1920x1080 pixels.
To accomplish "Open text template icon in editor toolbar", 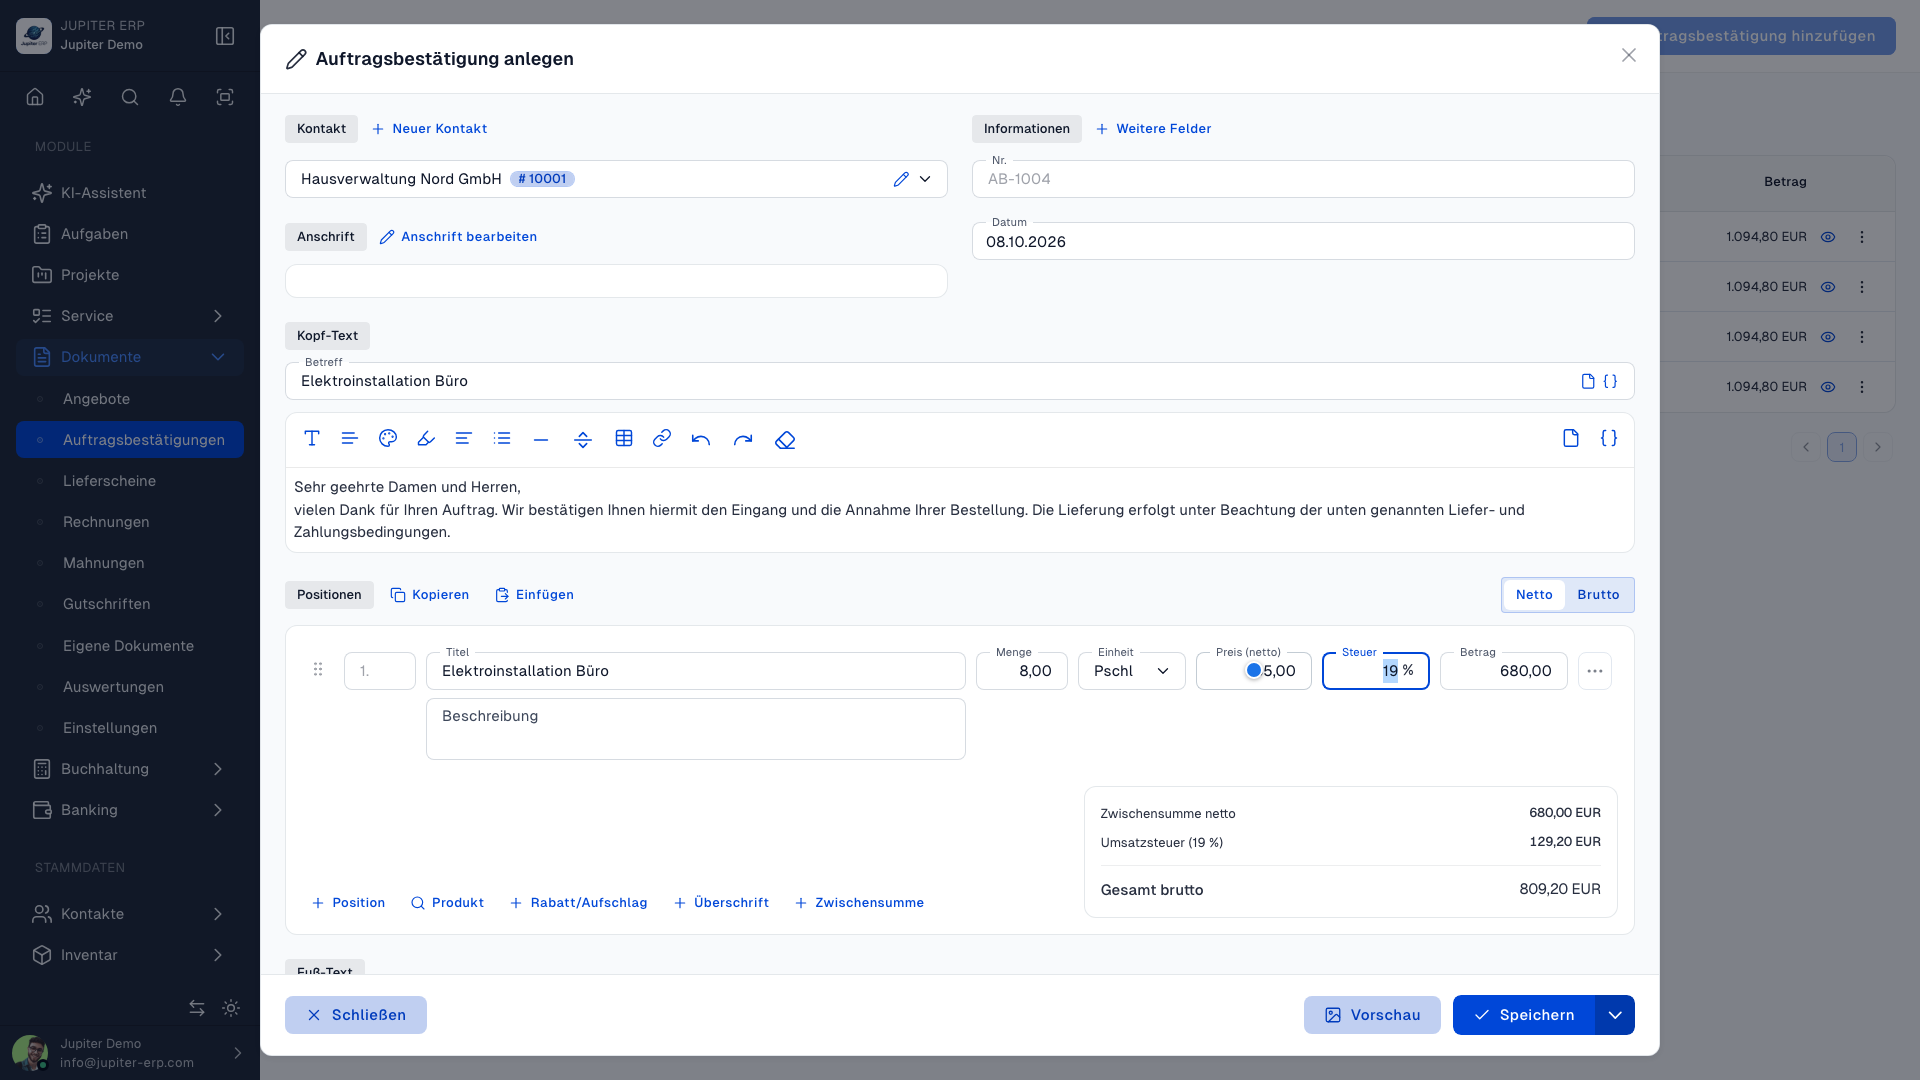I will pos(1571,438).
